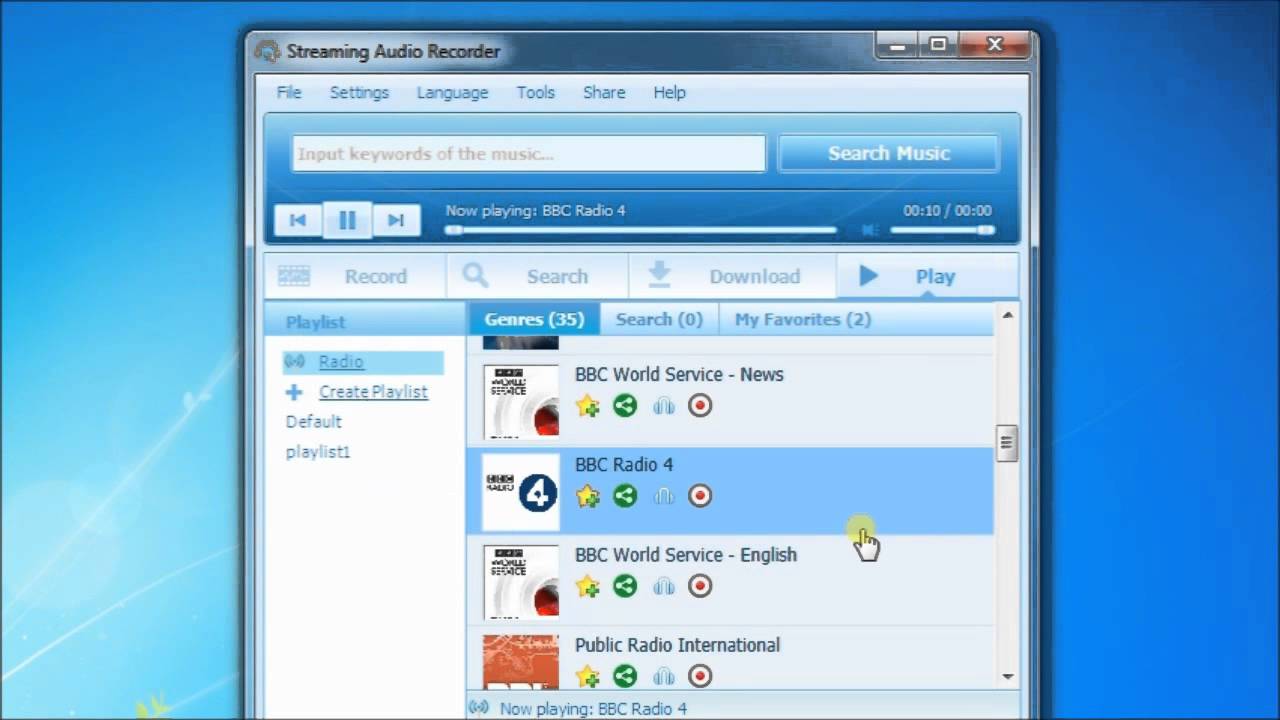Viewport: 1280px width, 720px height.
Task: Select Public Radio International title text
Action: click(677, 645)
